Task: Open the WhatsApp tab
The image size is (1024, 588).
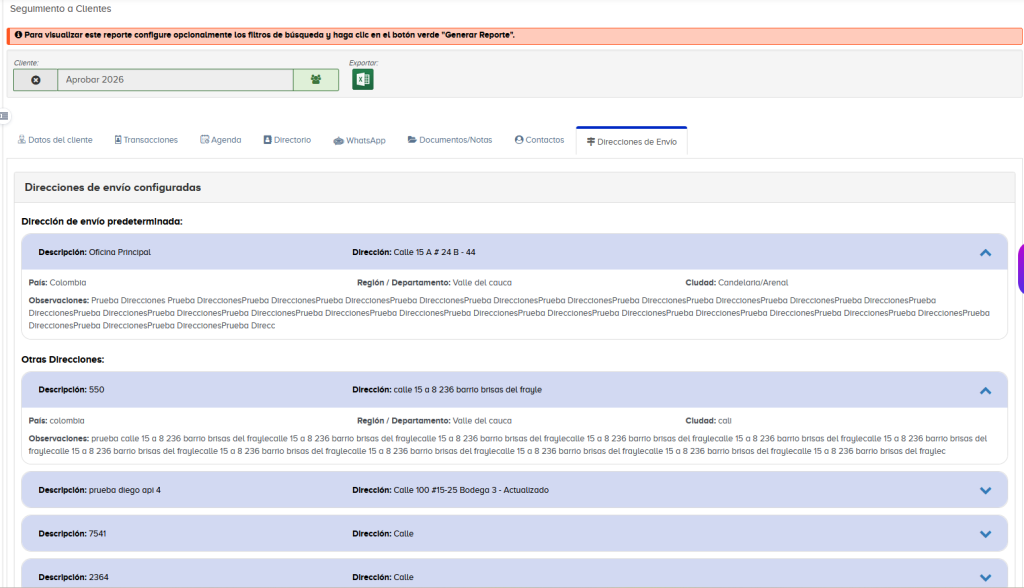Action: 359,140
